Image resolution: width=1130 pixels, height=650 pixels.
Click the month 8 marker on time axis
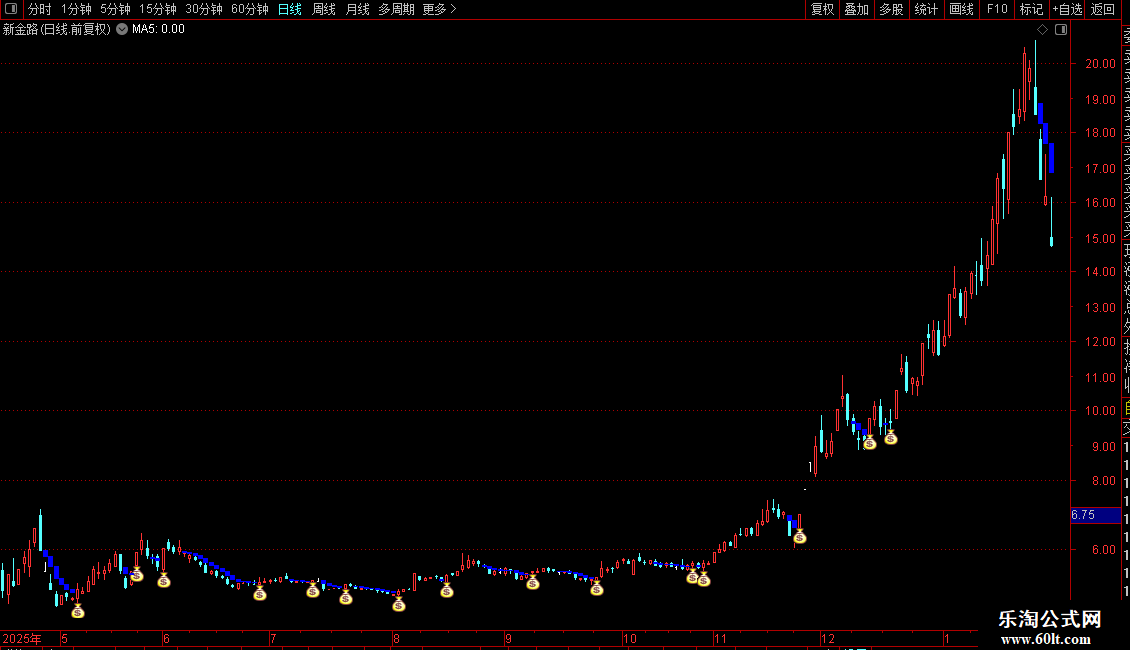pyautogui.click(x=396, y=638)
